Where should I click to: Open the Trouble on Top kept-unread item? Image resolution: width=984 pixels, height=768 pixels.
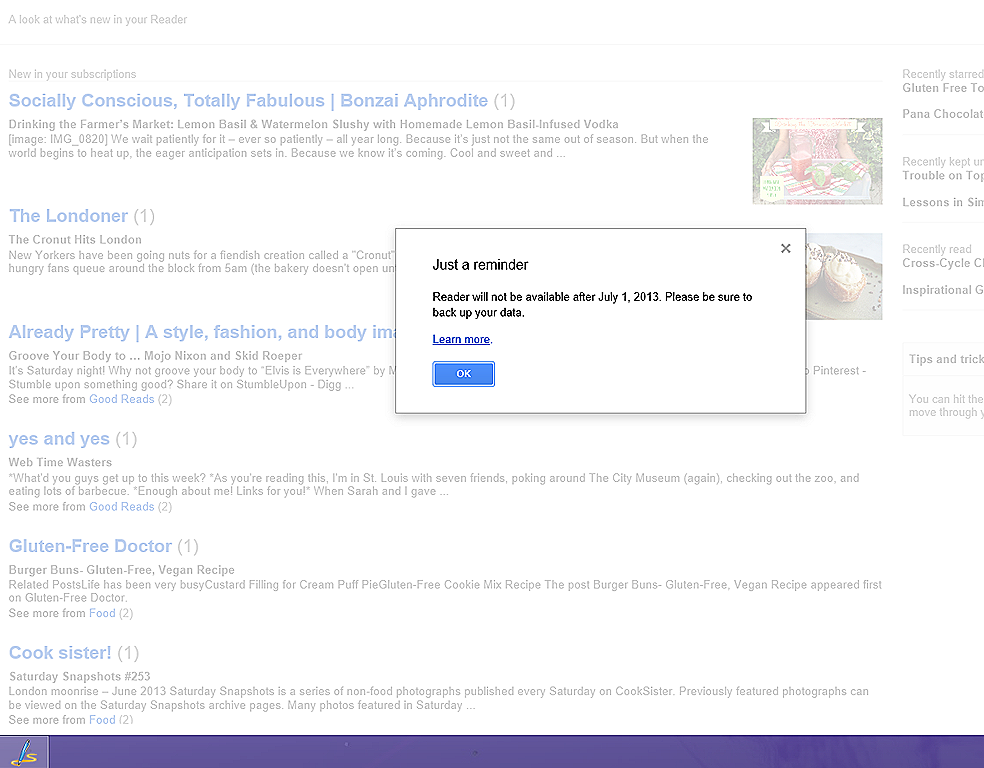943,176
